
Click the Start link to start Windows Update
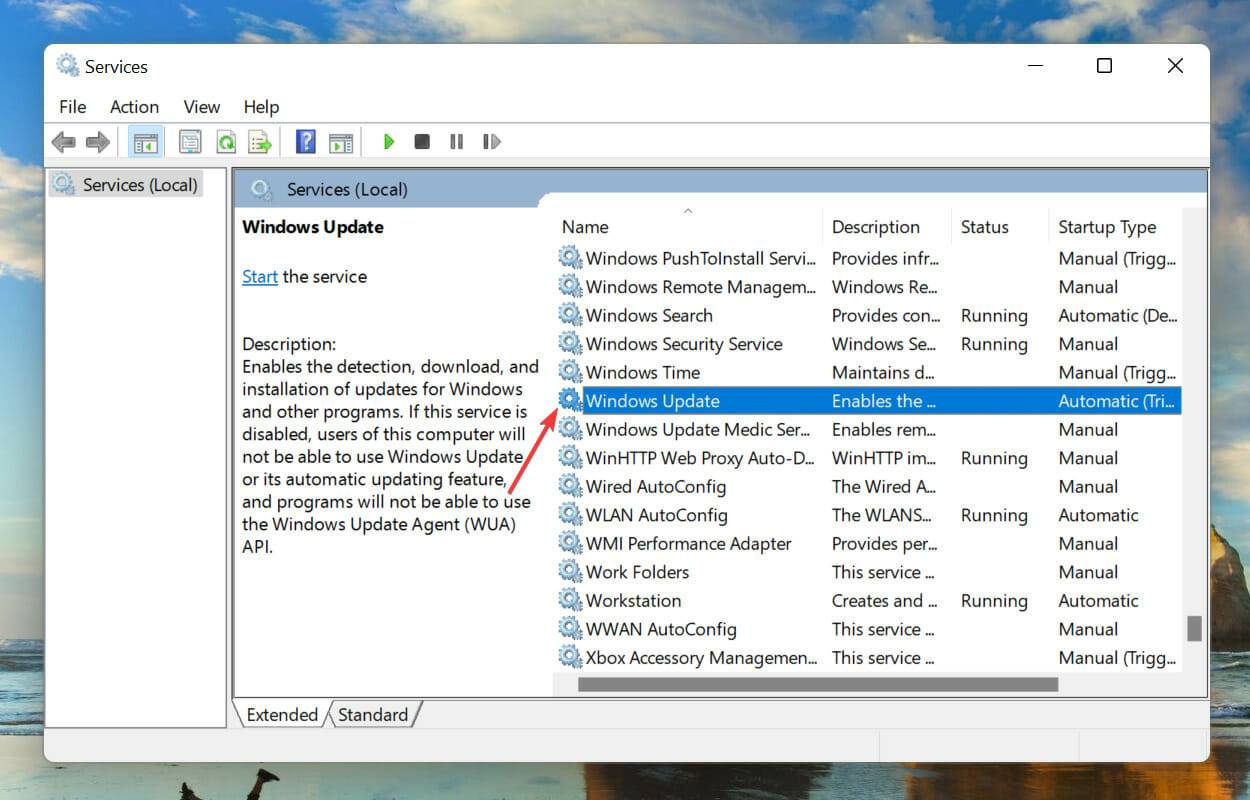point(259,276)
